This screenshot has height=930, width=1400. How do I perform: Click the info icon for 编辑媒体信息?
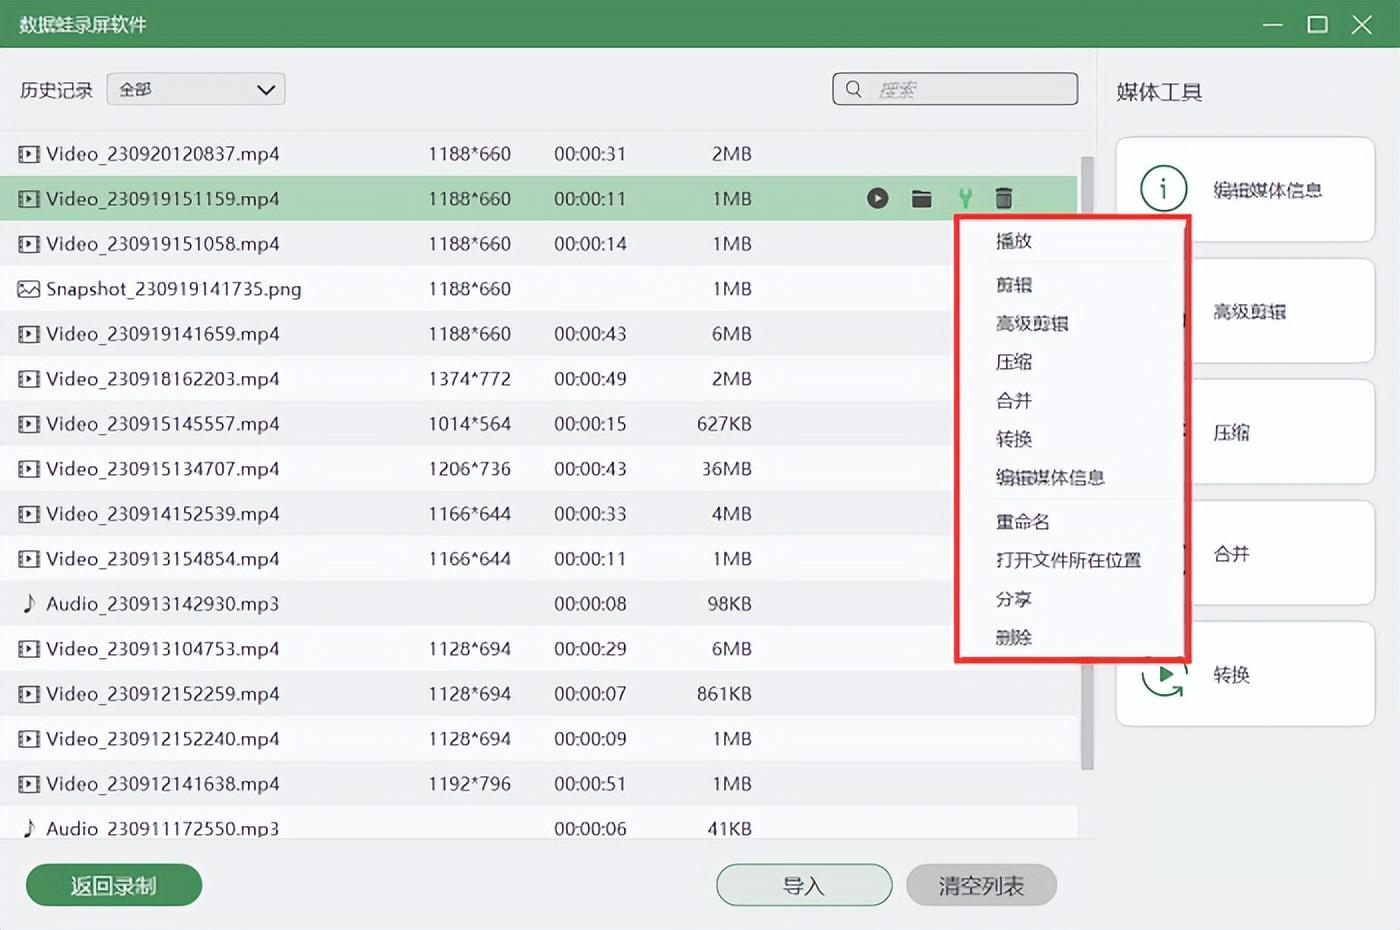click(1163, 188)
